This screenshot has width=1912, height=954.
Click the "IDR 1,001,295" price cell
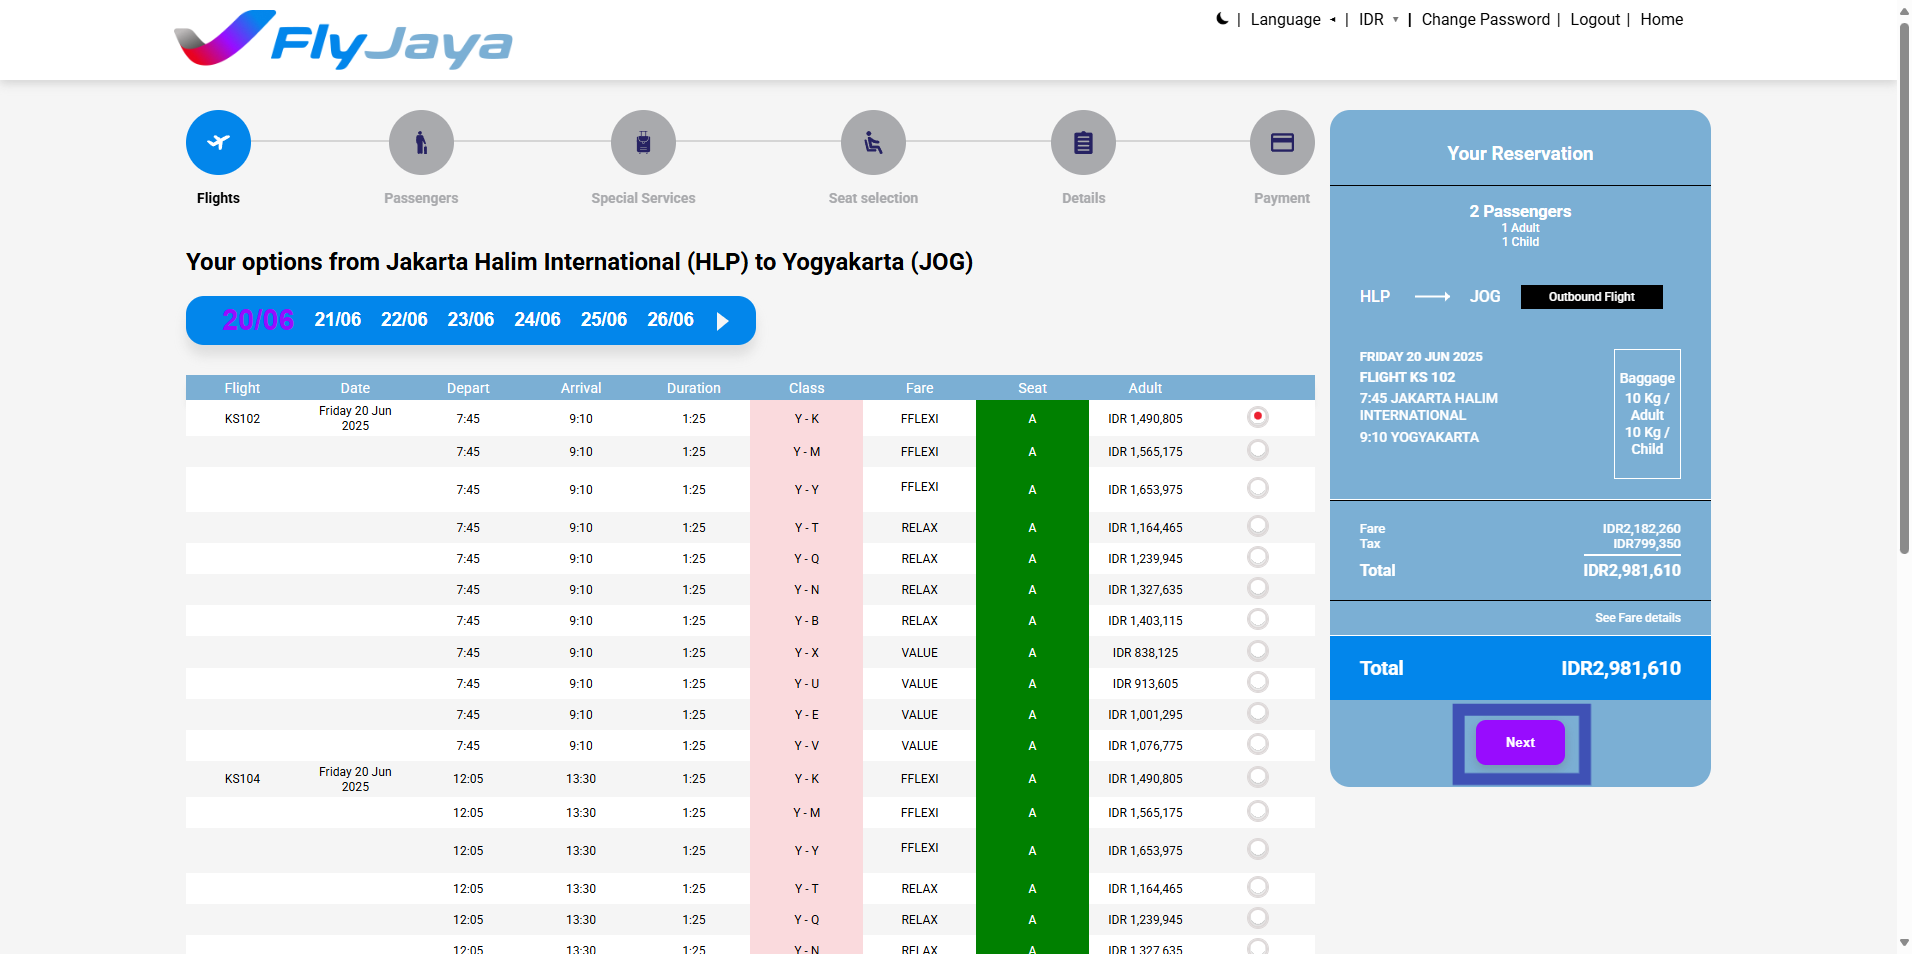pyautogui.click(x=1145, y=715)
